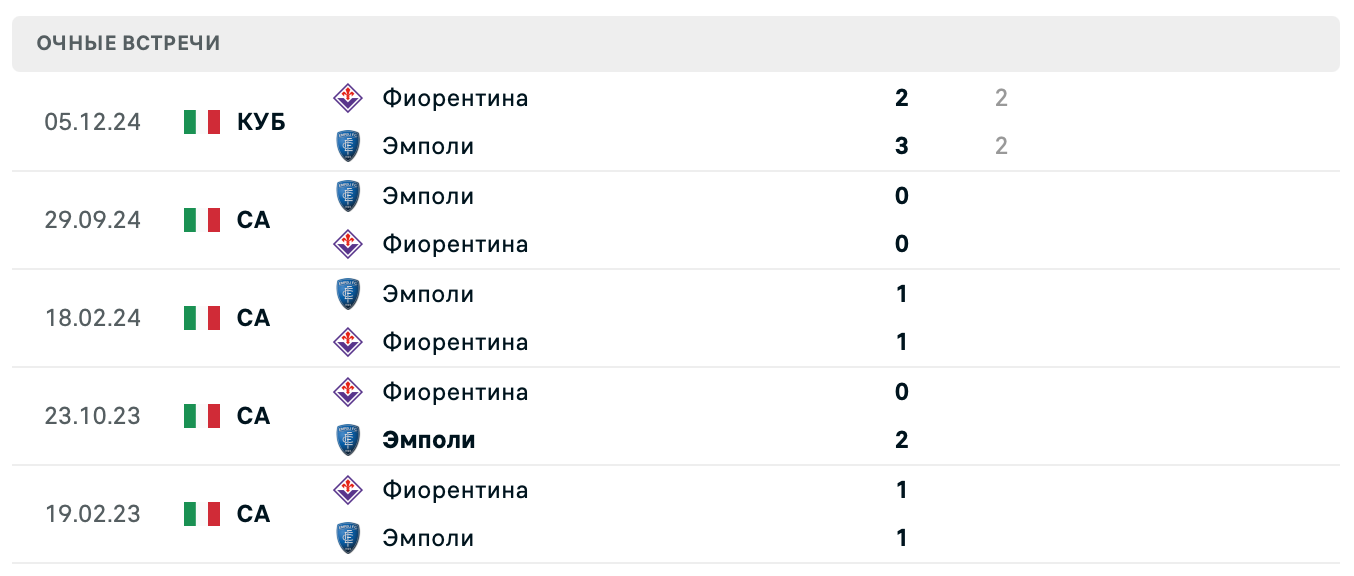
Task: Open the Fiorentina logo in the 23.10.23 match
Action: [349, 391]
